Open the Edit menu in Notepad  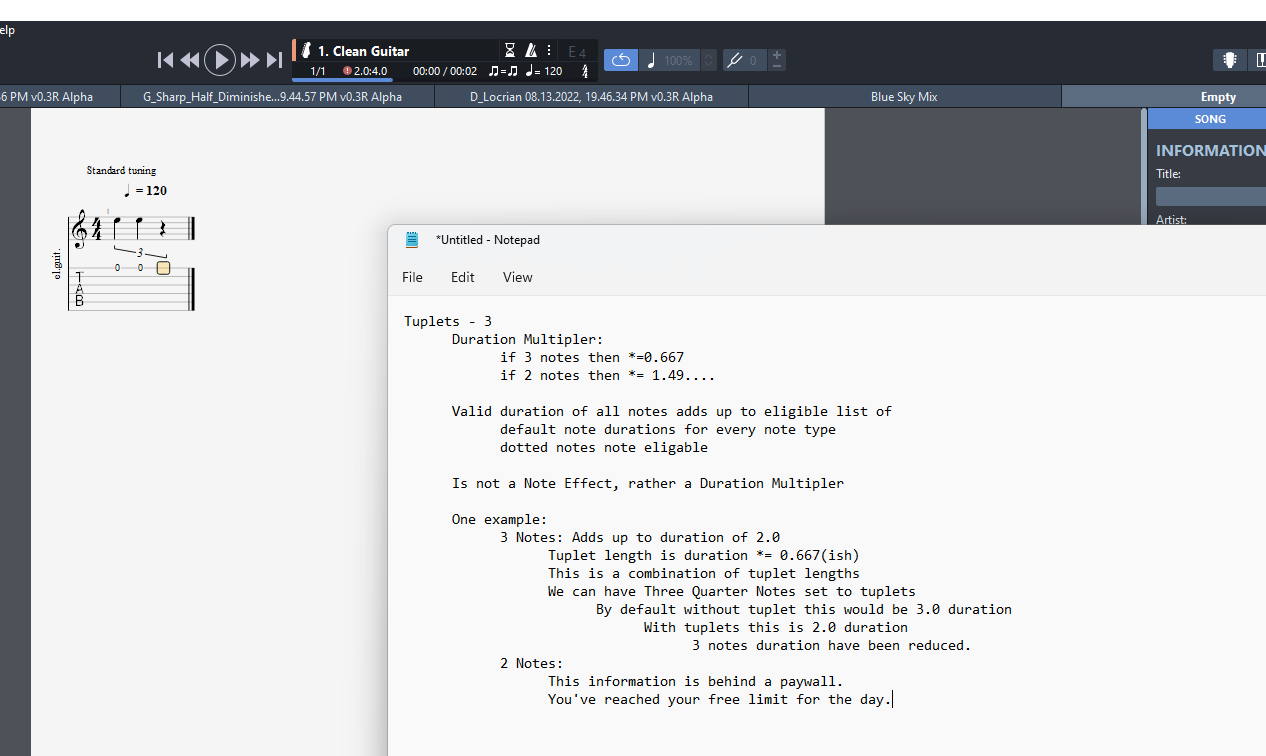462,277
